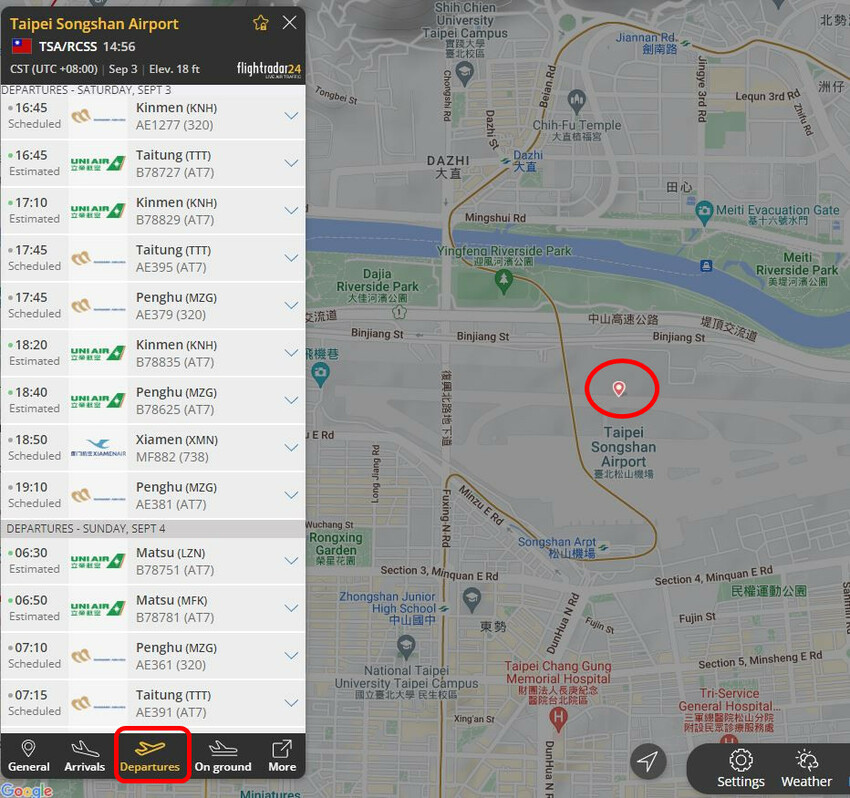Viewport: 850px width, 798px height.
Task: Open More airport info link
Action: (x=282, y=755)
